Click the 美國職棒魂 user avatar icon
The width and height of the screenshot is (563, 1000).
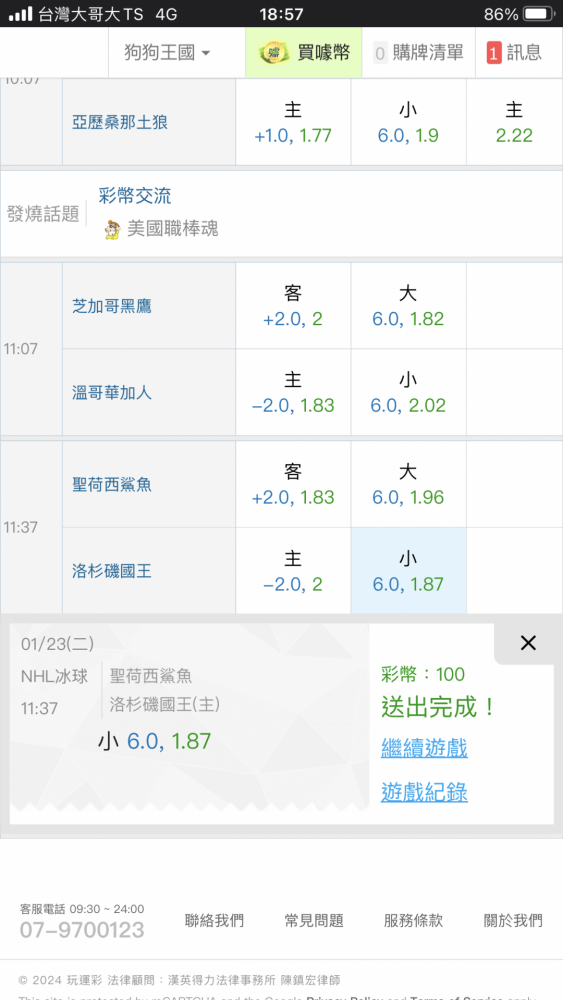[x=112, y=229]
